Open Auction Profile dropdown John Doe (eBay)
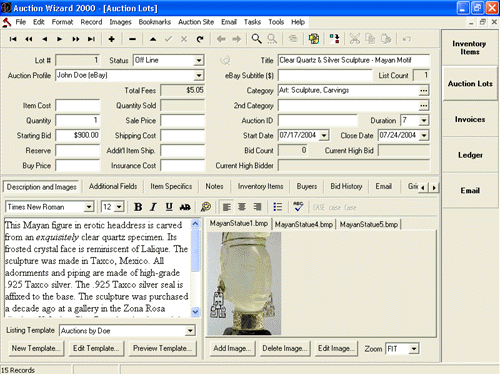 (x=199, y=75)
